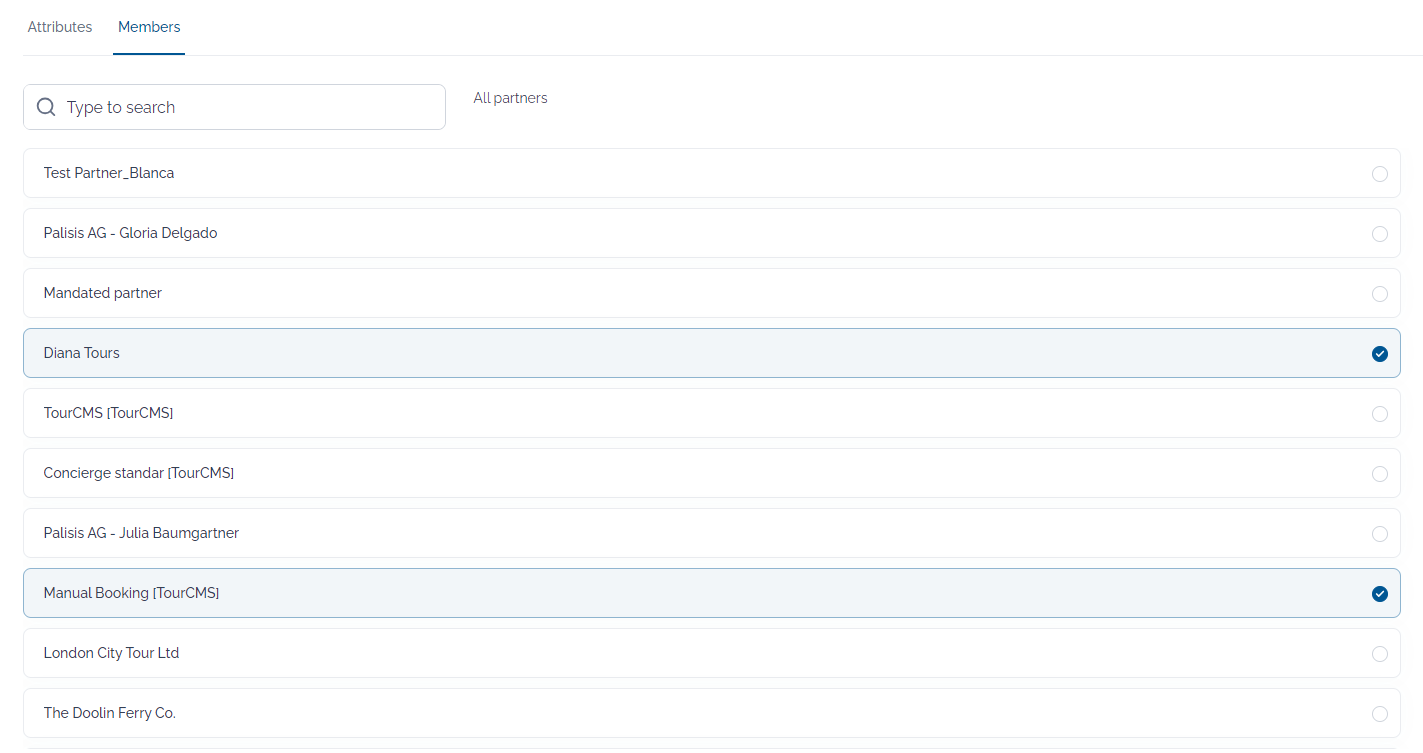Click the Palisis AG - Julia Baumgartner text

coord(141,533)
